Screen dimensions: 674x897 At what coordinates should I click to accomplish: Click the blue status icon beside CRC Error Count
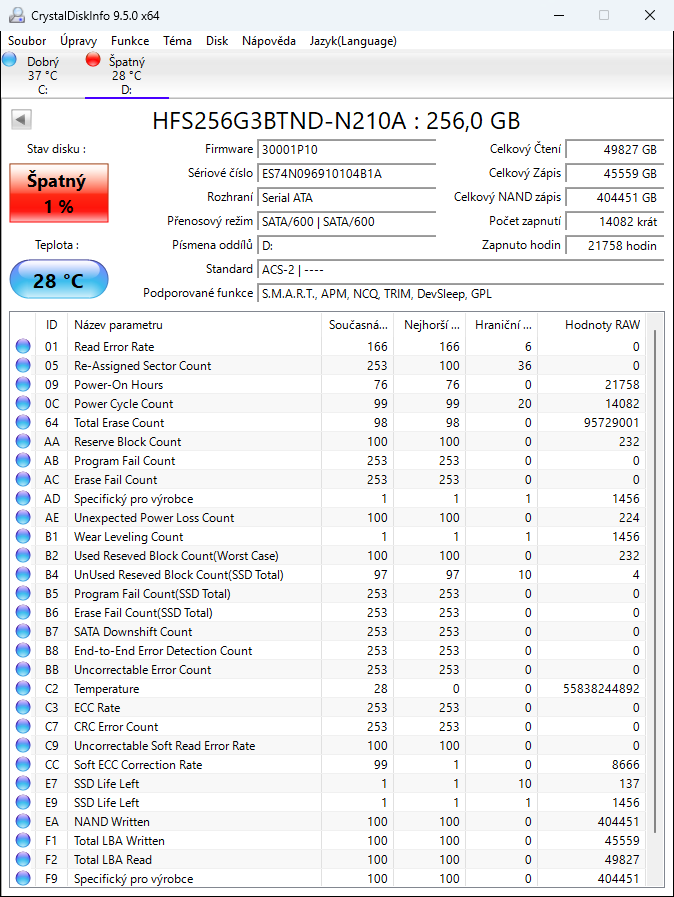(23, 726)
